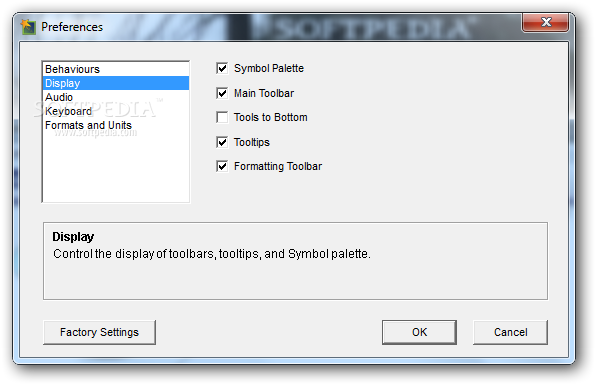Choose Formats and Units category
596x385 pixels.
116,125
